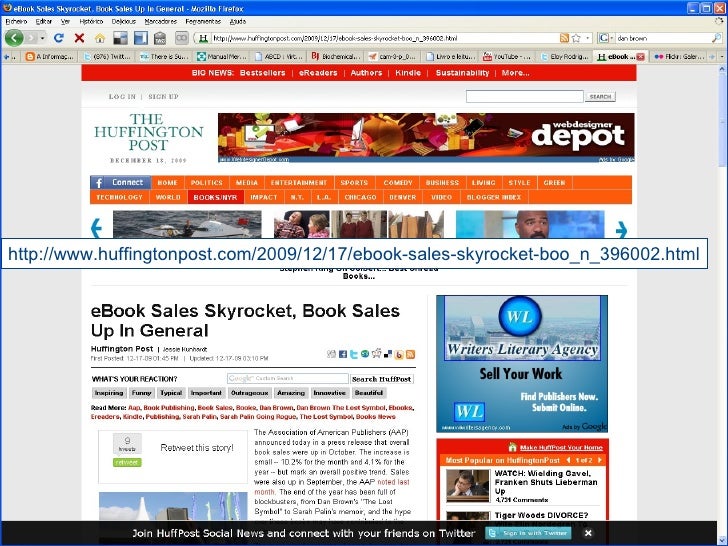
Task: Open the Marcadores menu
Action: (x=160, y=21)
